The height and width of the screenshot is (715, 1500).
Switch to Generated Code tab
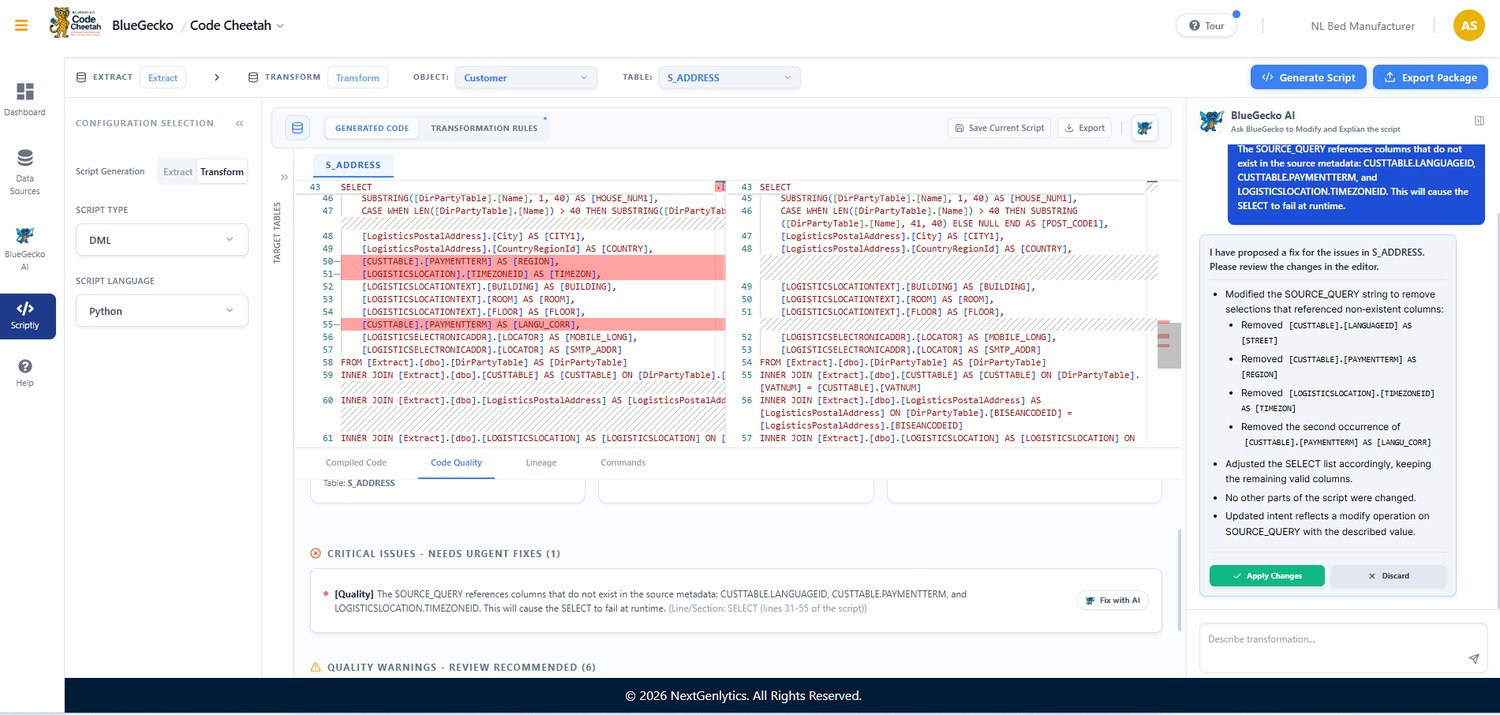coord(371,128)
